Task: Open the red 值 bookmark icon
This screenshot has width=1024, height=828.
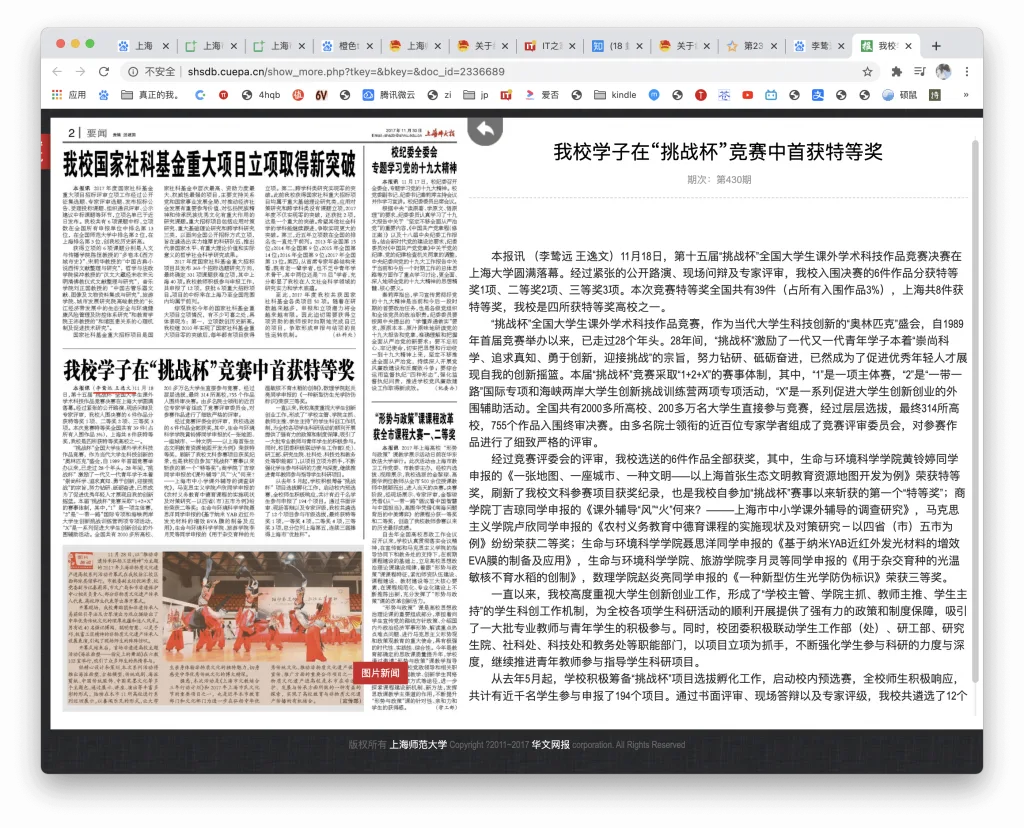Action: [298, 95]
